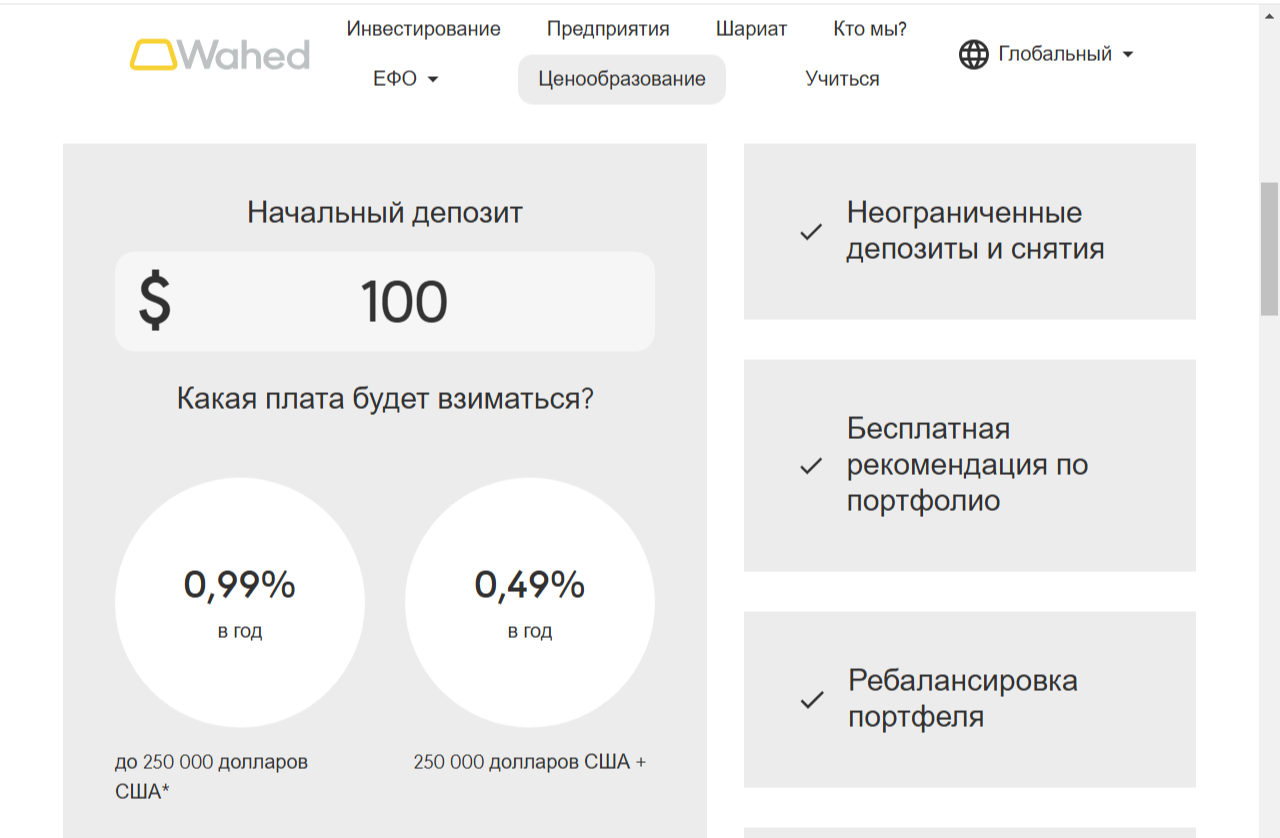Expand the ЕФО dropdown menu
1280x838 pixels.
click(x=406, y=79)
